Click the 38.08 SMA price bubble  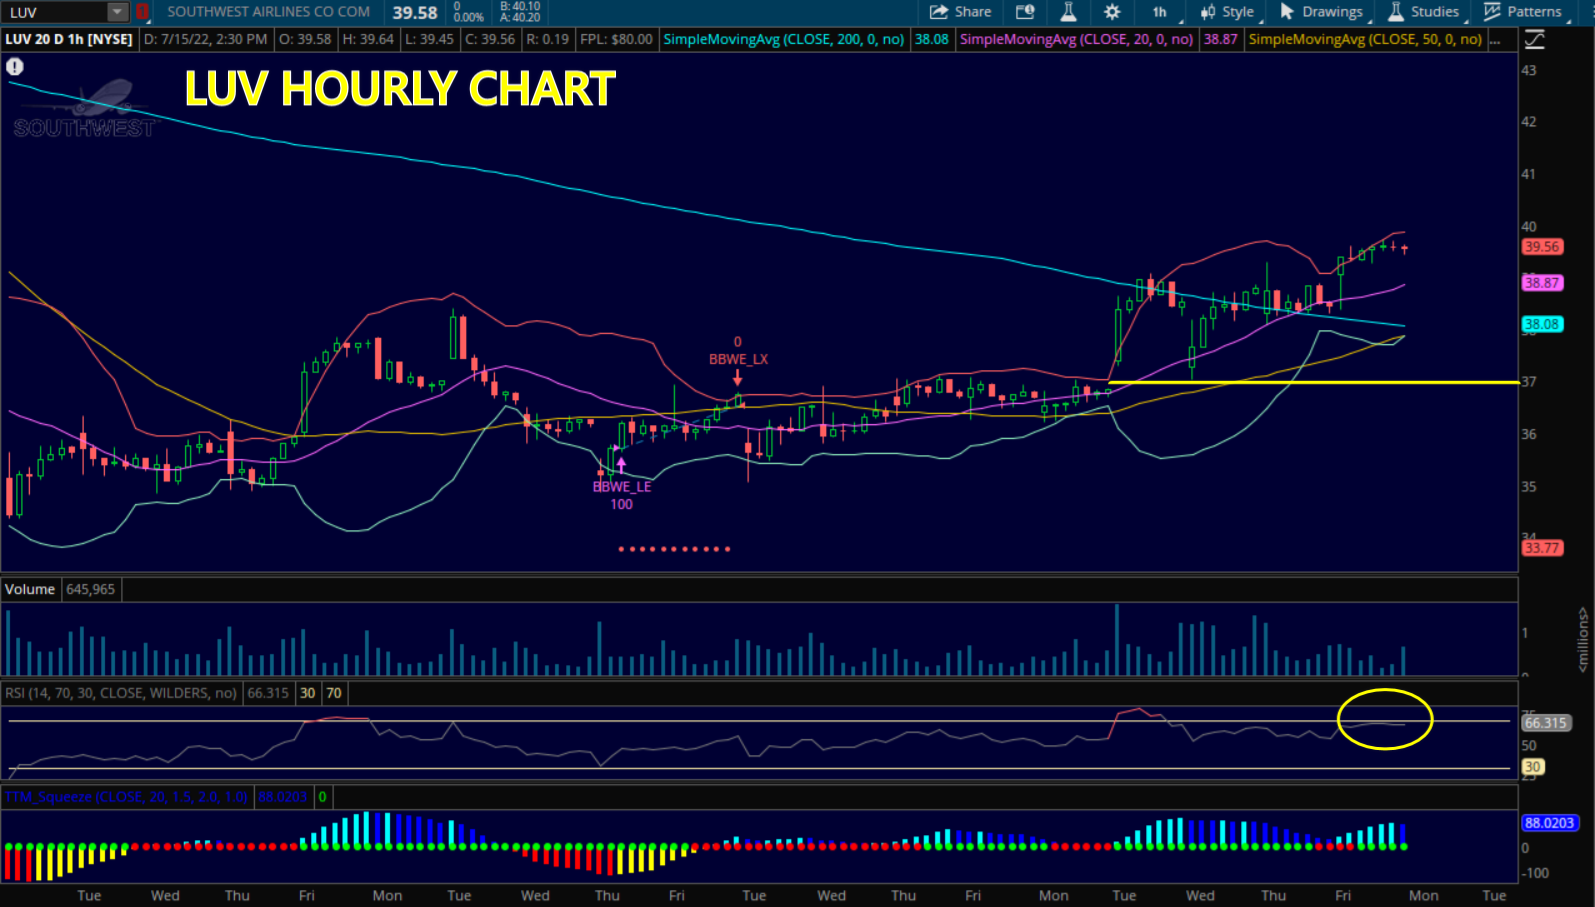point(1542,324)
